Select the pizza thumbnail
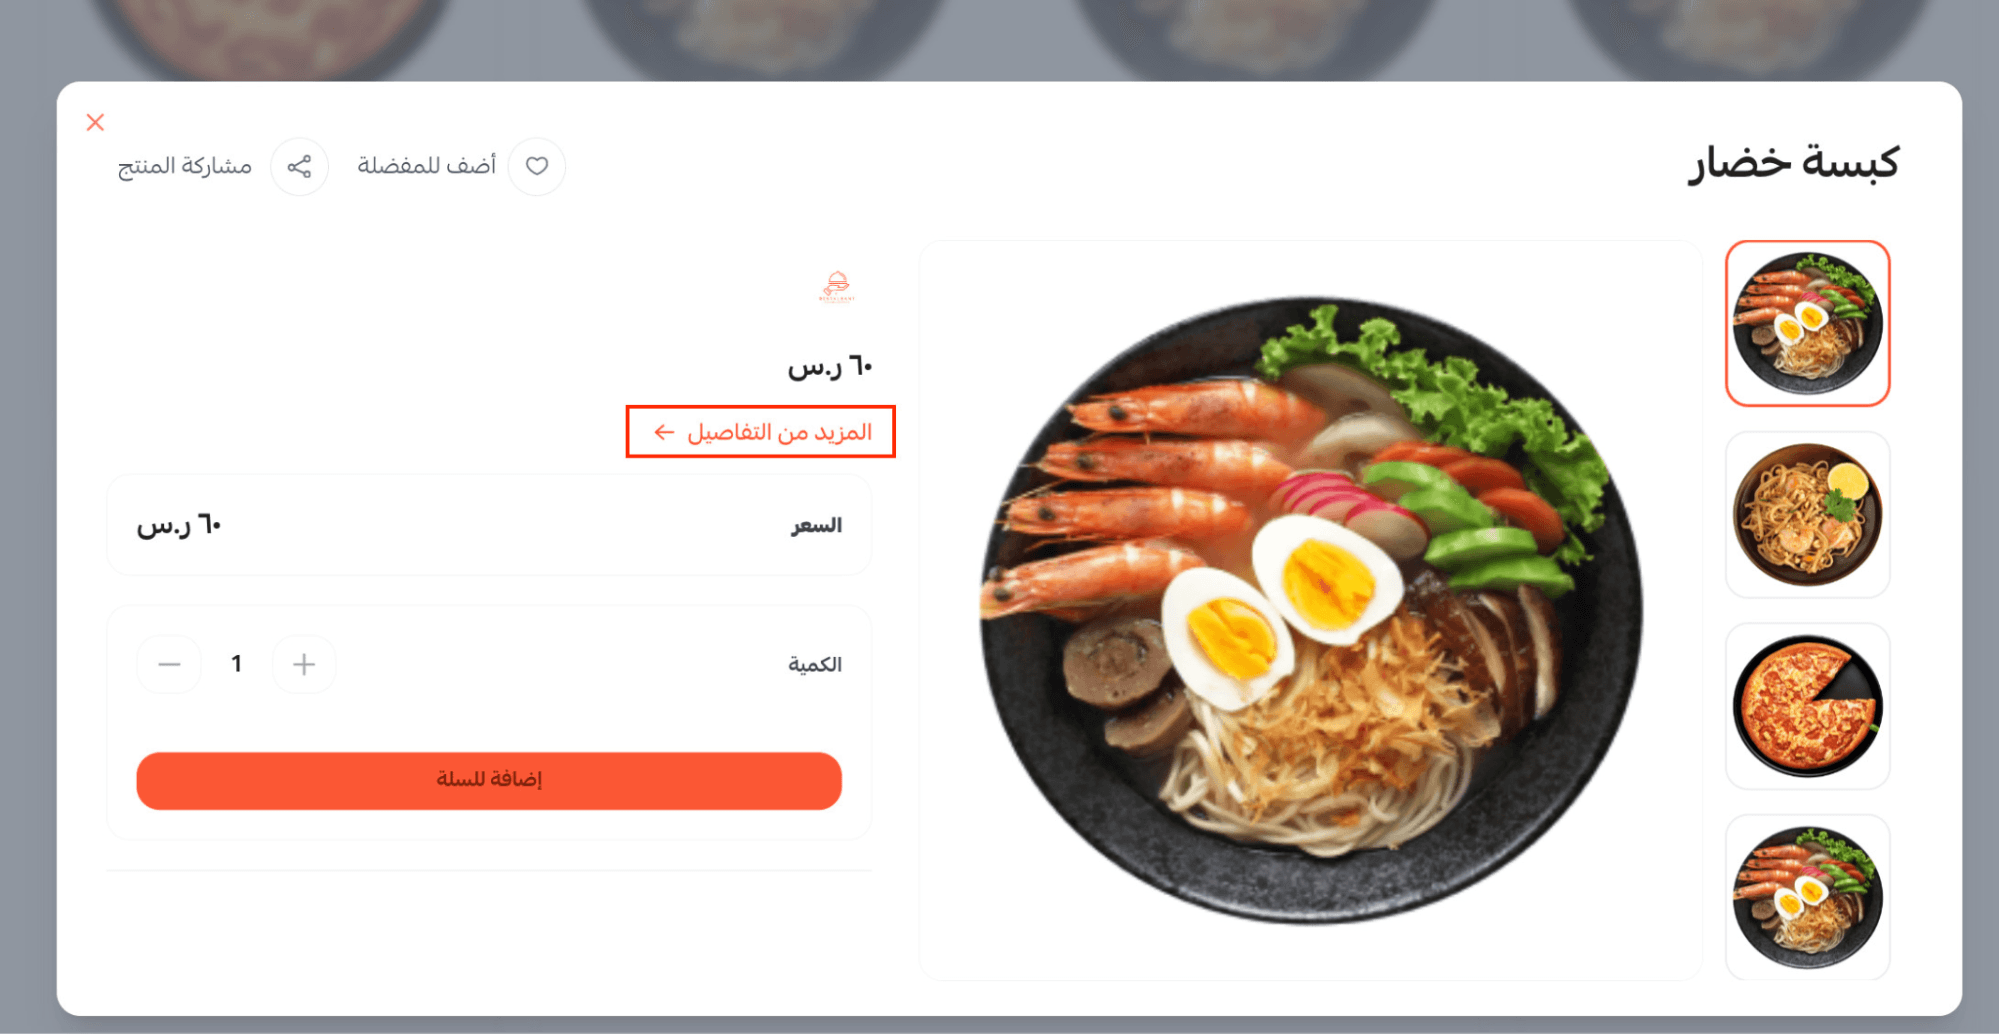This screenshot has height=1034, width=1999. point(1807,706)
